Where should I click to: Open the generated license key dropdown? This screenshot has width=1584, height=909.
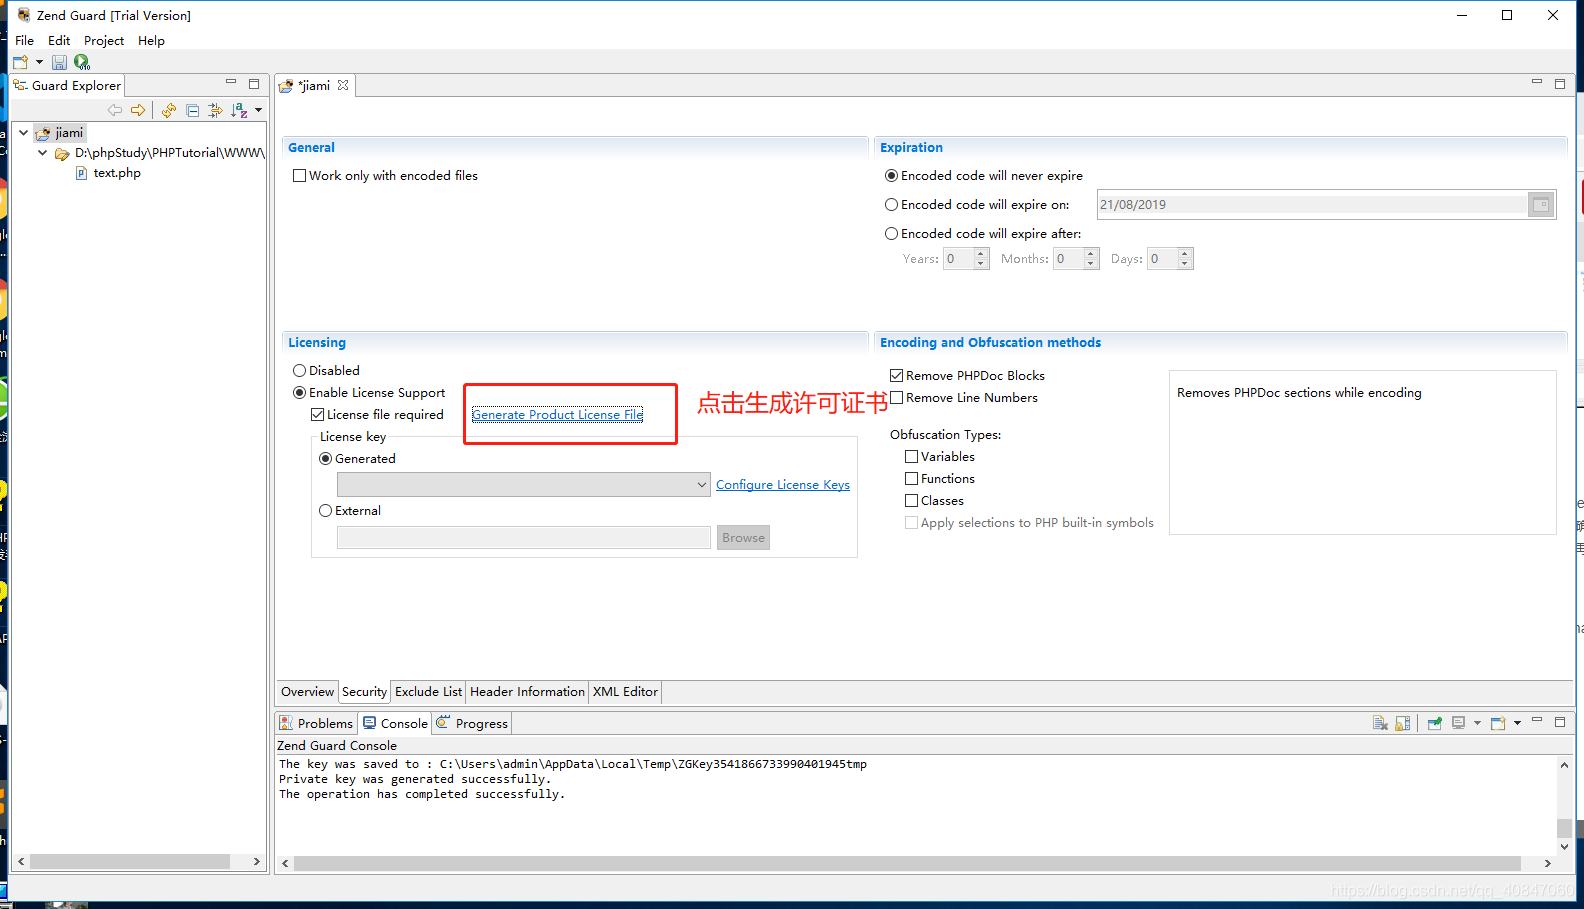point(524,485)
